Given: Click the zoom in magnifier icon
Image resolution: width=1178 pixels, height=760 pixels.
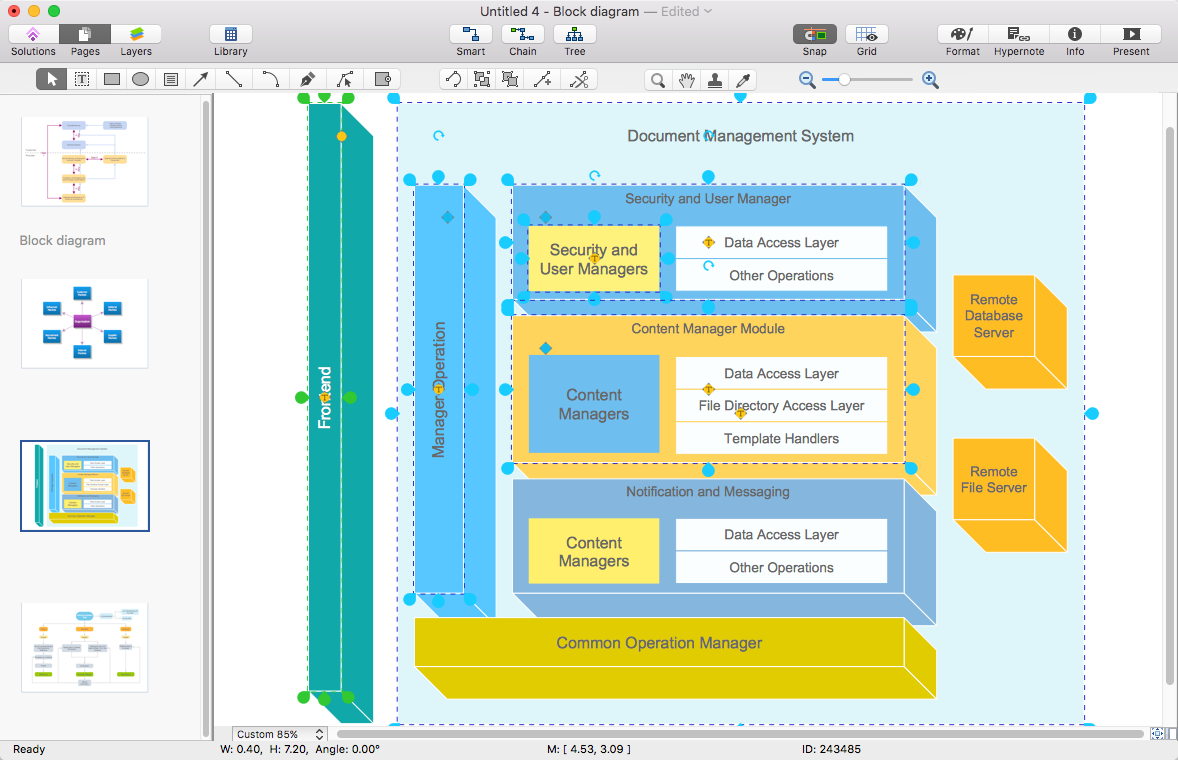Looking at the screenshot, I should point(930,80).
